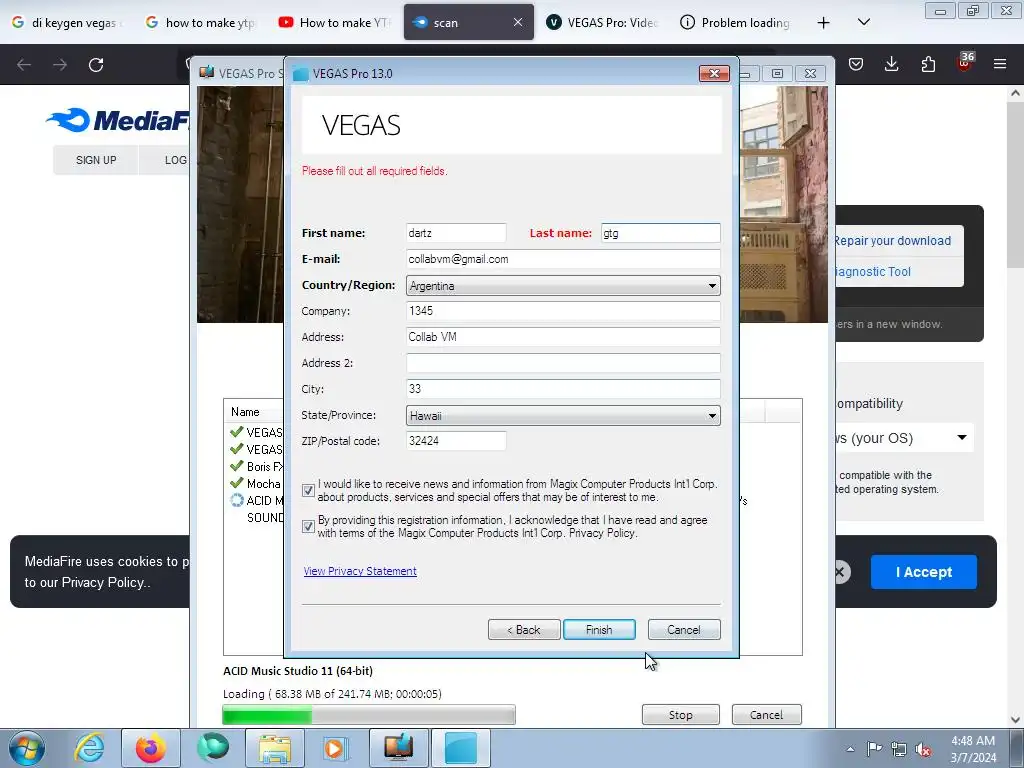Open the green swirl browser taskbar icon
This screenshot has width=1024, height=768.
(x=212, y=748)
